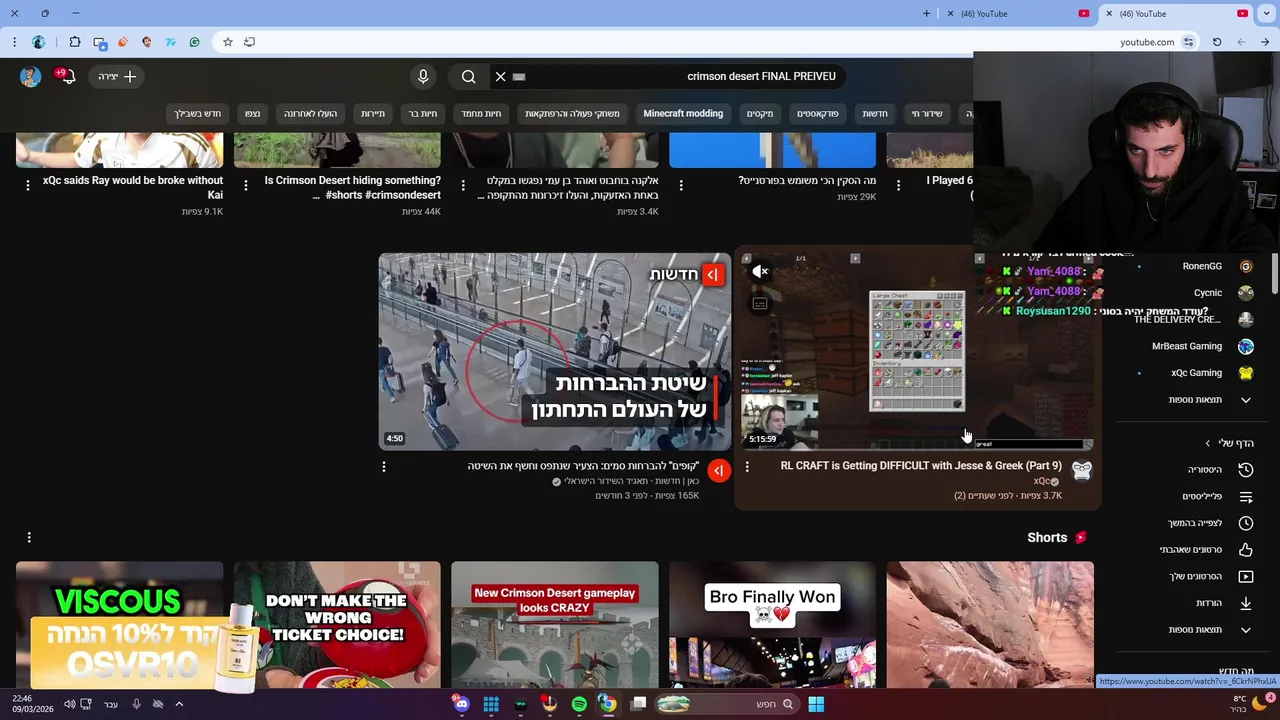Bookmark this page with the star icon
Image resolution: width=1280 pixels, height=720 pixels.
pos(228,42)
